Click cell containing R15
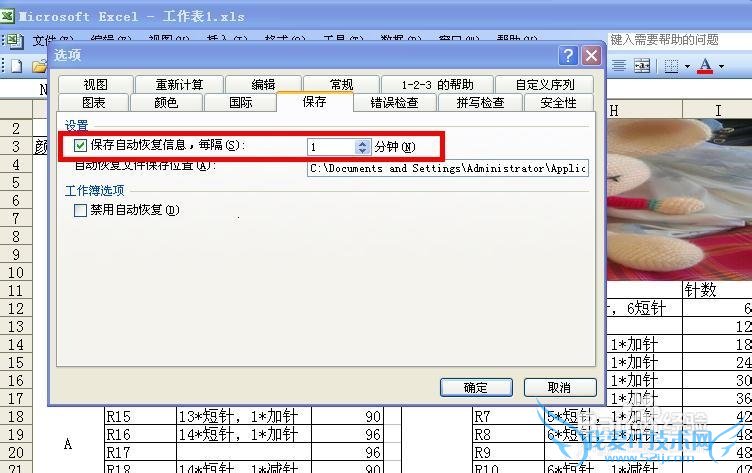The height and width of the screenshot is (473, 752). 140,416
